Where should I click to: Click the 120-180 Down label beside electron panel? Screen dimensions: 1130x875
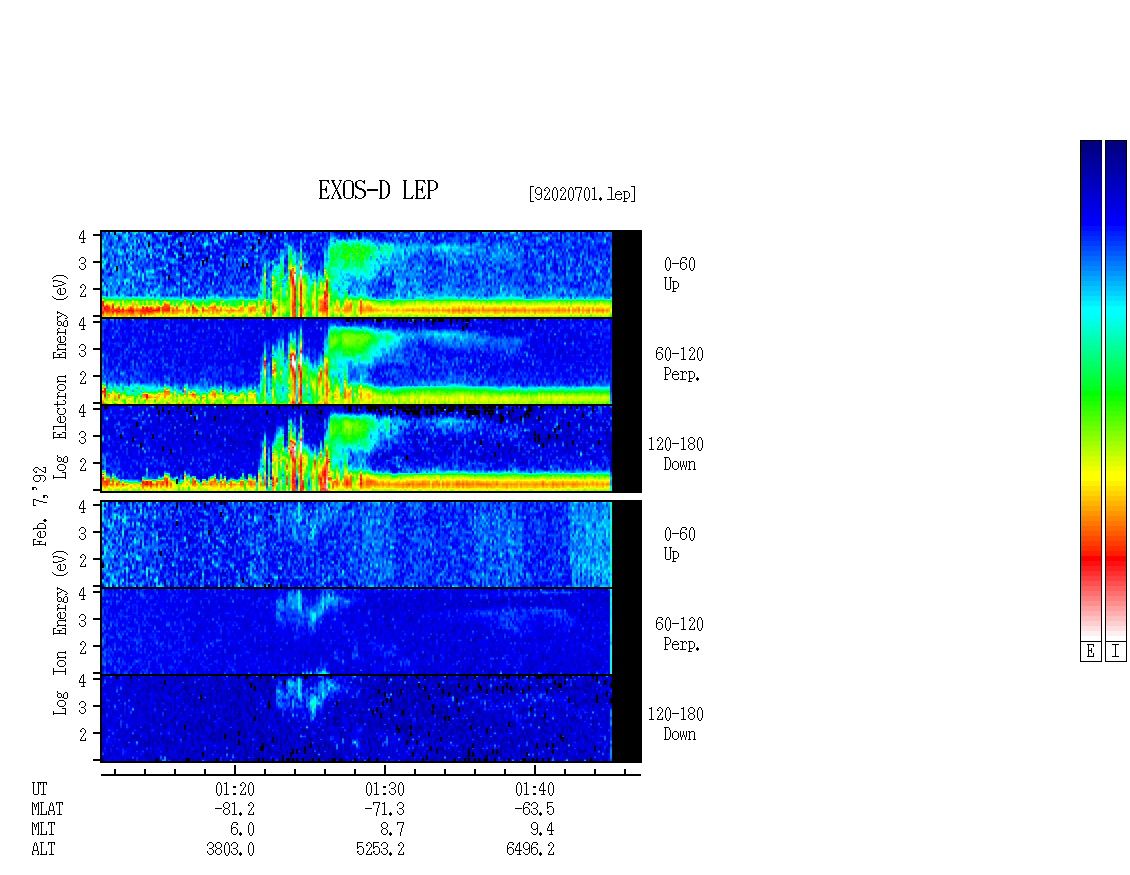pyautogui.click(x=675, y=454)
